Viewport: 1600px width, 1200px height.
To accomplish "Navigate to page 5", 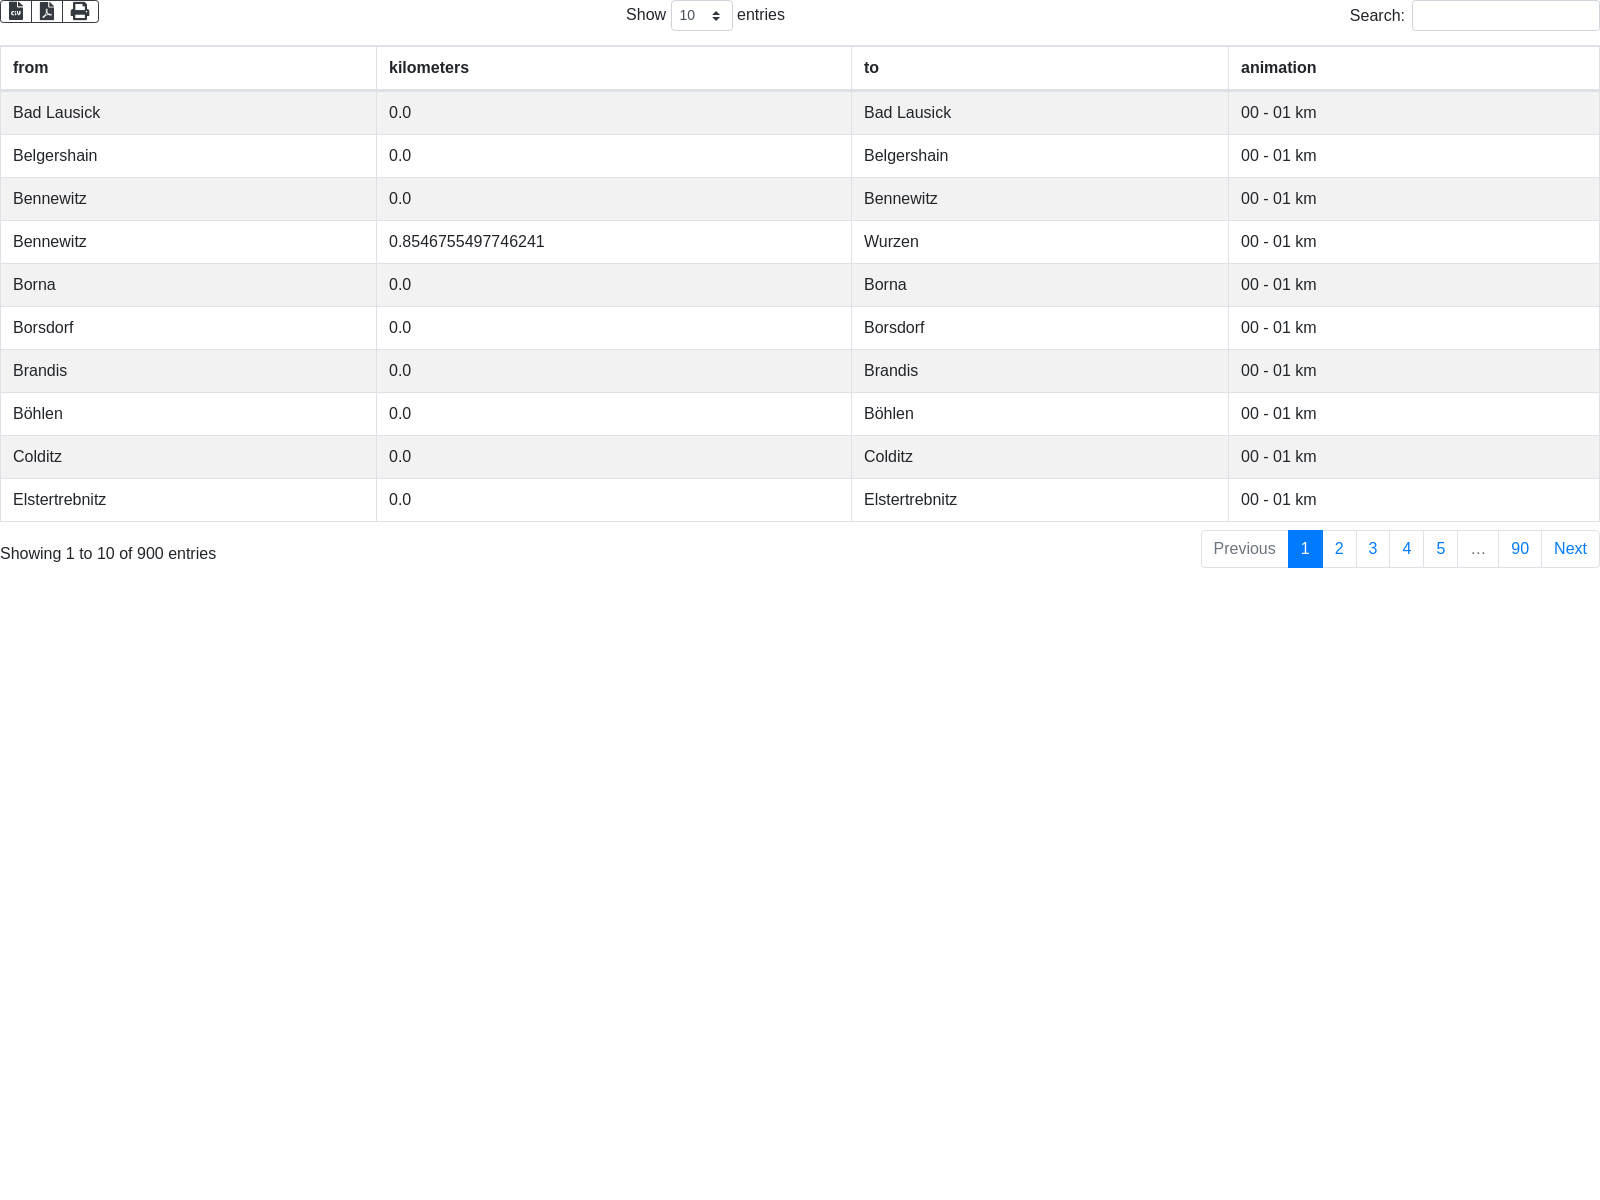I will coord(1441,549).
